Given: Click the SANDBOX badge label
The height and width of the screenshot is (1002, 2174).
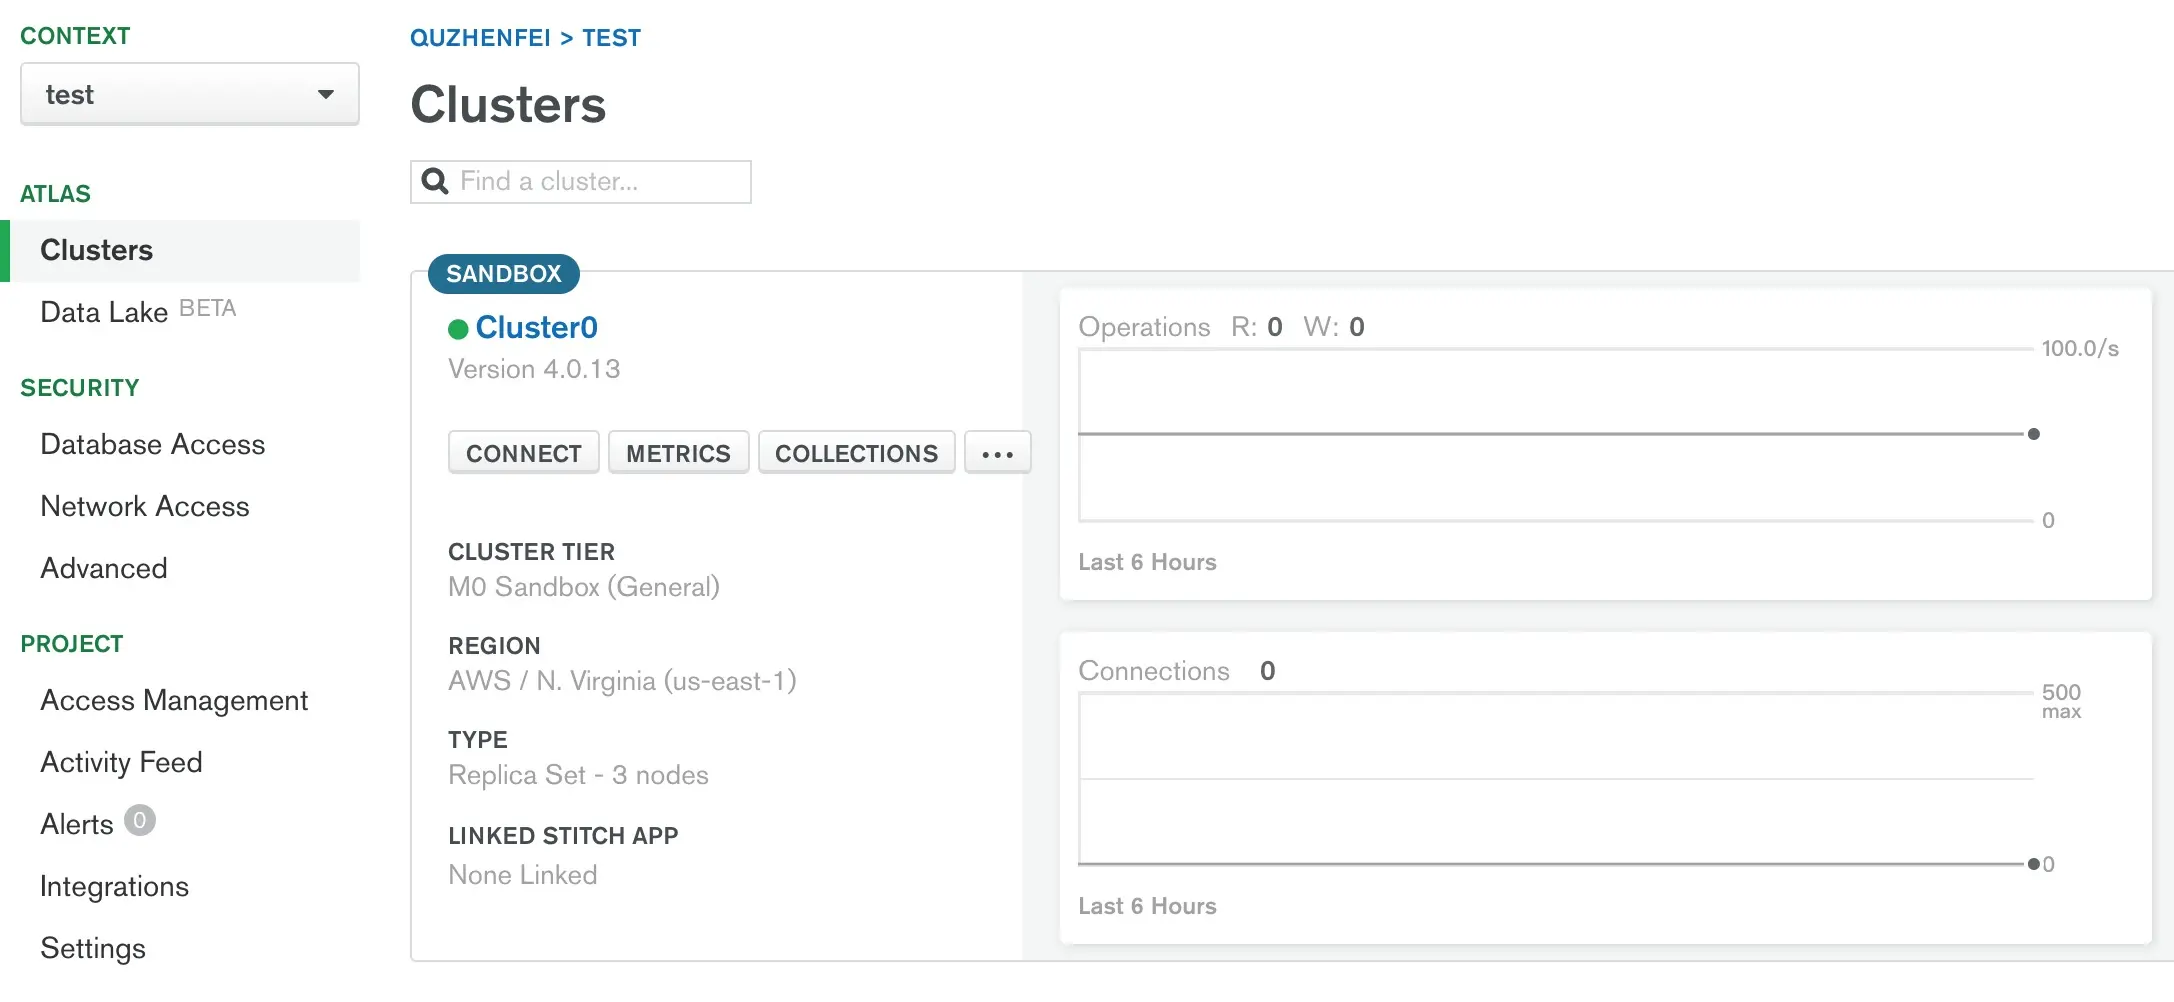Looking at the screenshot, I should (503, 274).
